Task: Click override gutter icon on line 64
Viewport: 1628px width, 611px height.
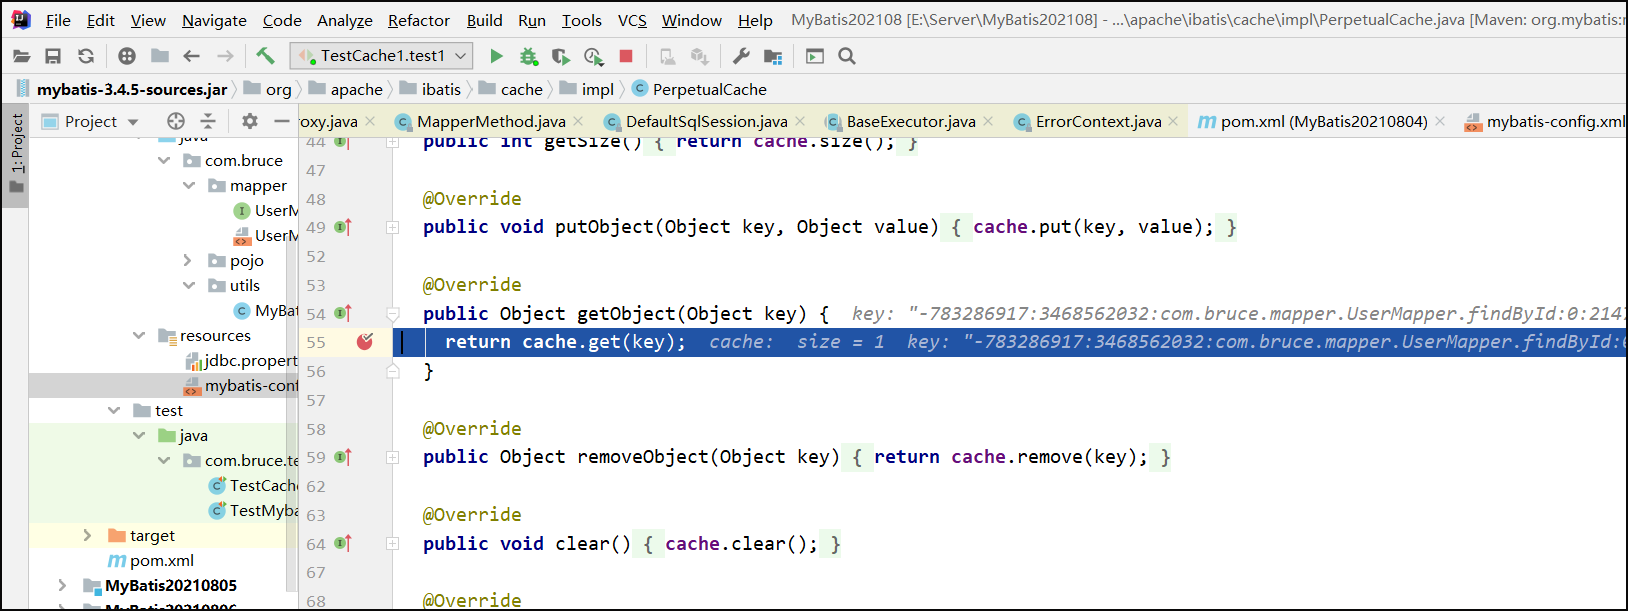Action: pos(342,543)
